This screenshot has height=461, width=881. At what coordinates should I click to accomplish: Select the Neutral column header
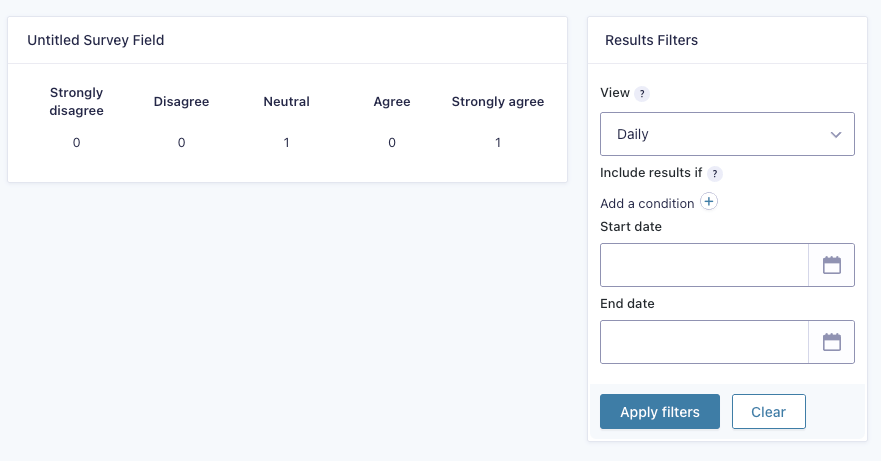[x=287, y=102]
